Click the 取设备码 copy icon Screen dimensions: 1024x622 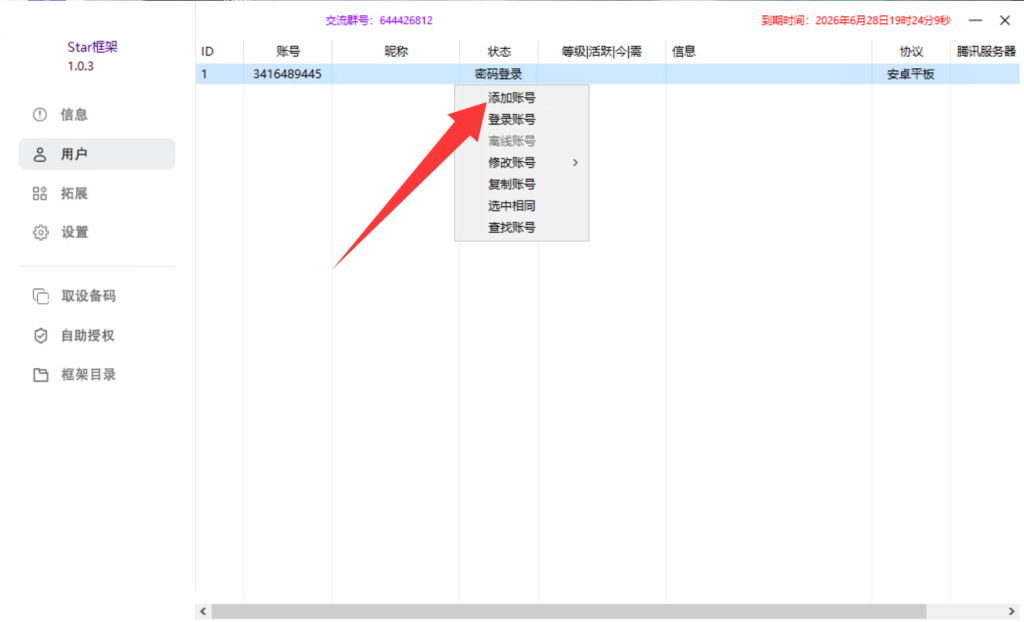40,296
